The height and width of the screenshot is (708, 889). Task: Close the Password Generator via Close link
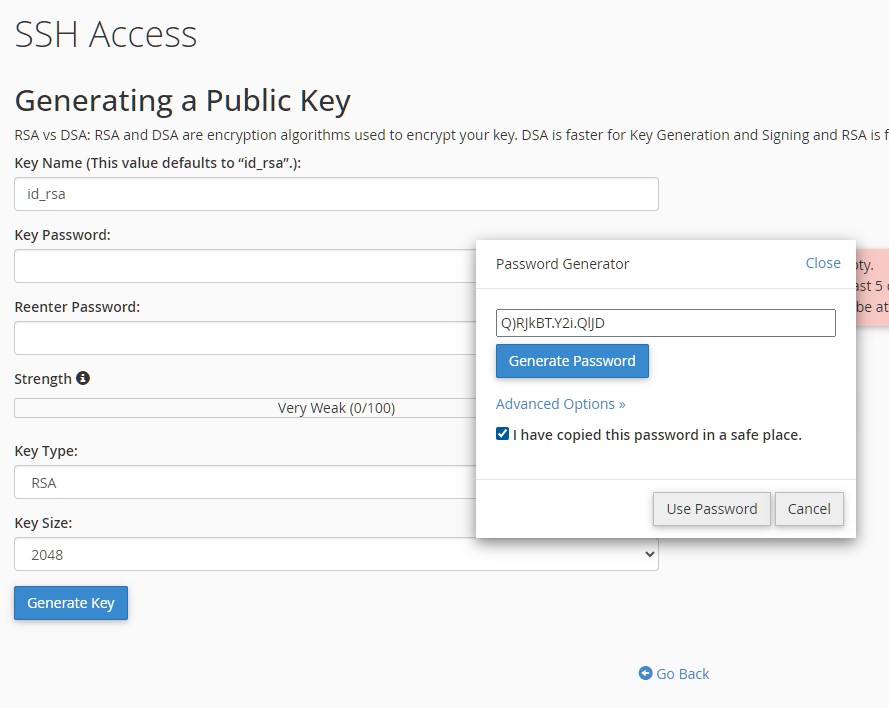(822, 263)
